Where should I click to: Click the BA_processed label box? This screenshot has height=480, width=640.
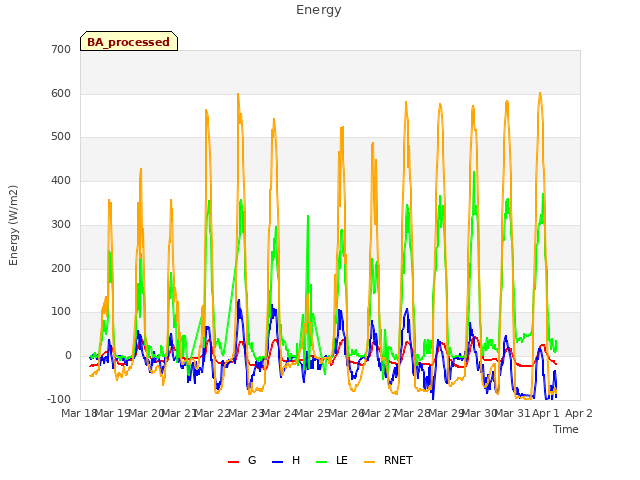point(129,41)
